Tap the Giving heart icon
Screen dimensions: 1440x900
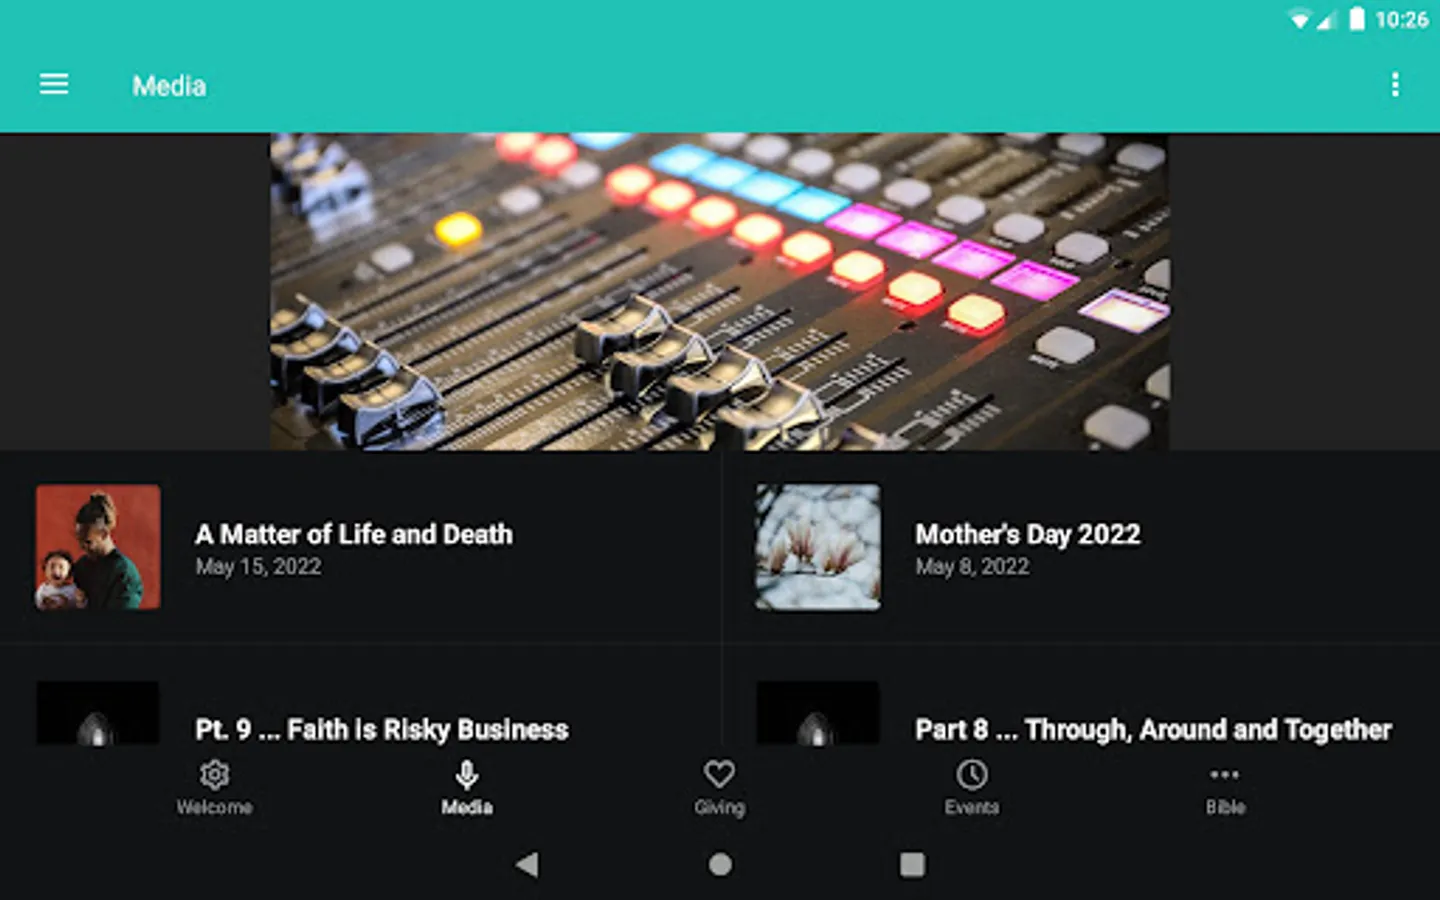(x=719, y=774)
